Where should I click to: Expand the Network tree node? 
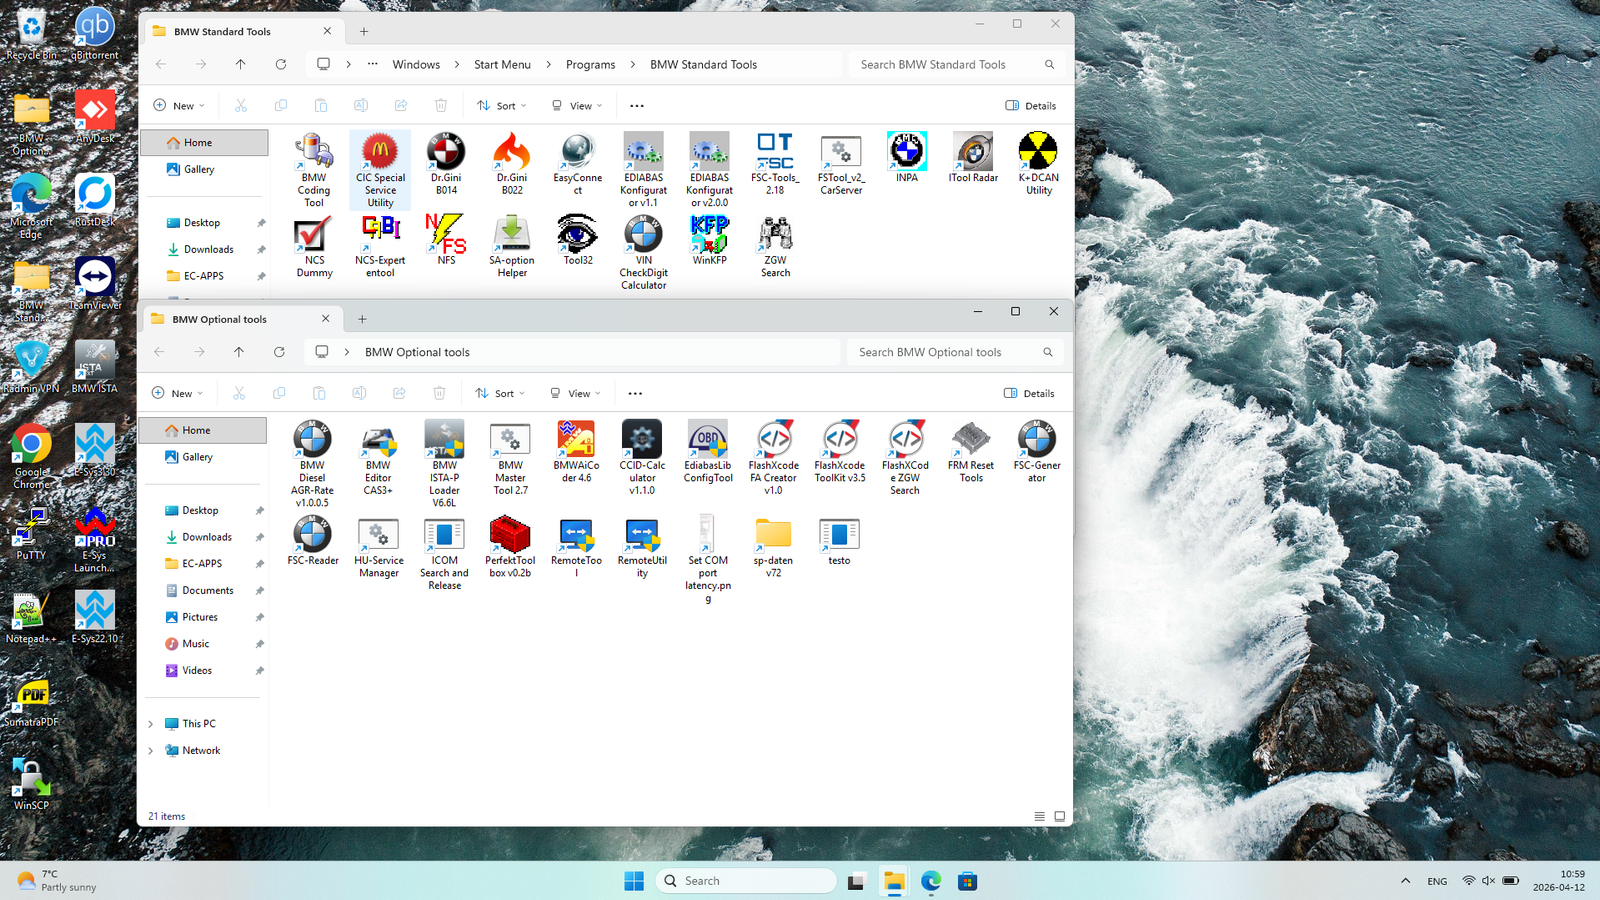[151, 751]
